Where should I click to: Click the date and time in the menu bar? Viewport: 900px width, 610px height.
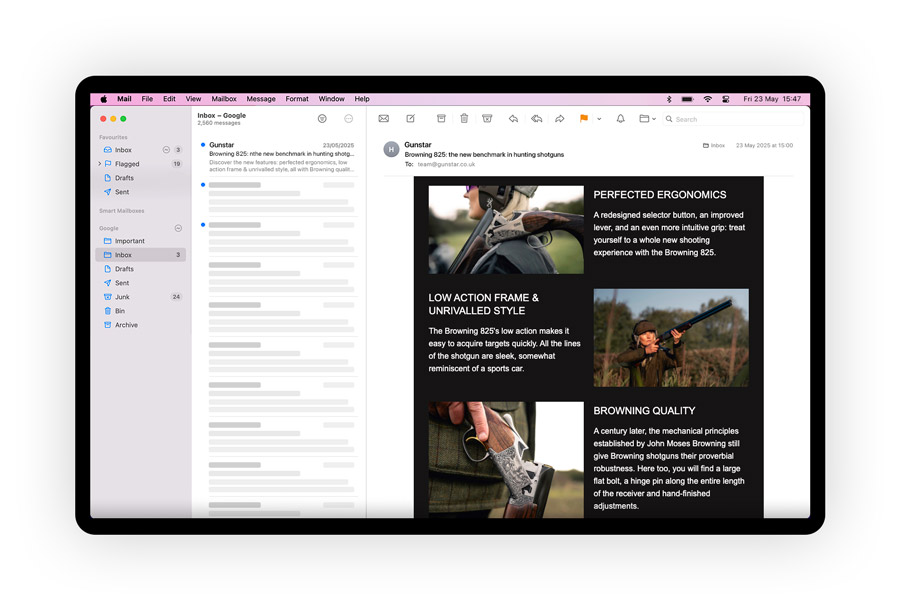772,99
